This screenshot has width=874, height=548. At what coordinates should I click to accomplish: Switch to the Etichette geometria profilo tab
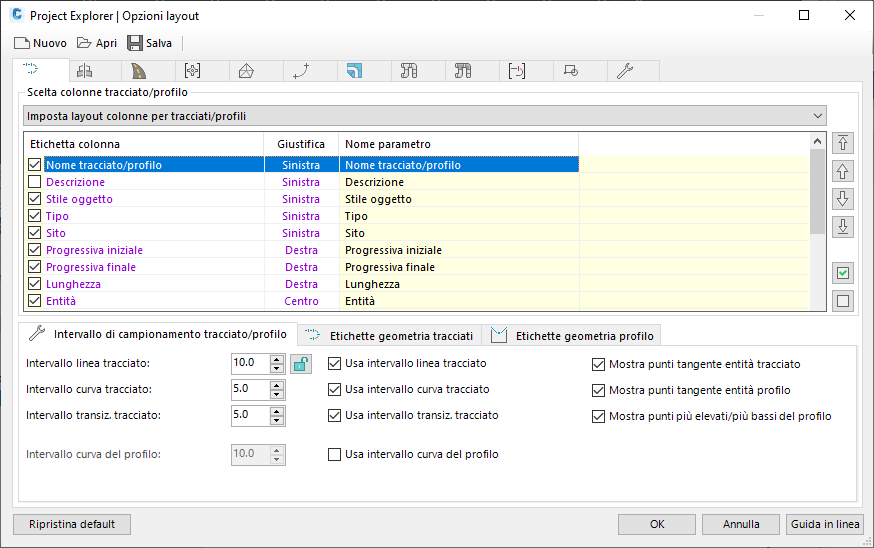(x=571, y=336)
